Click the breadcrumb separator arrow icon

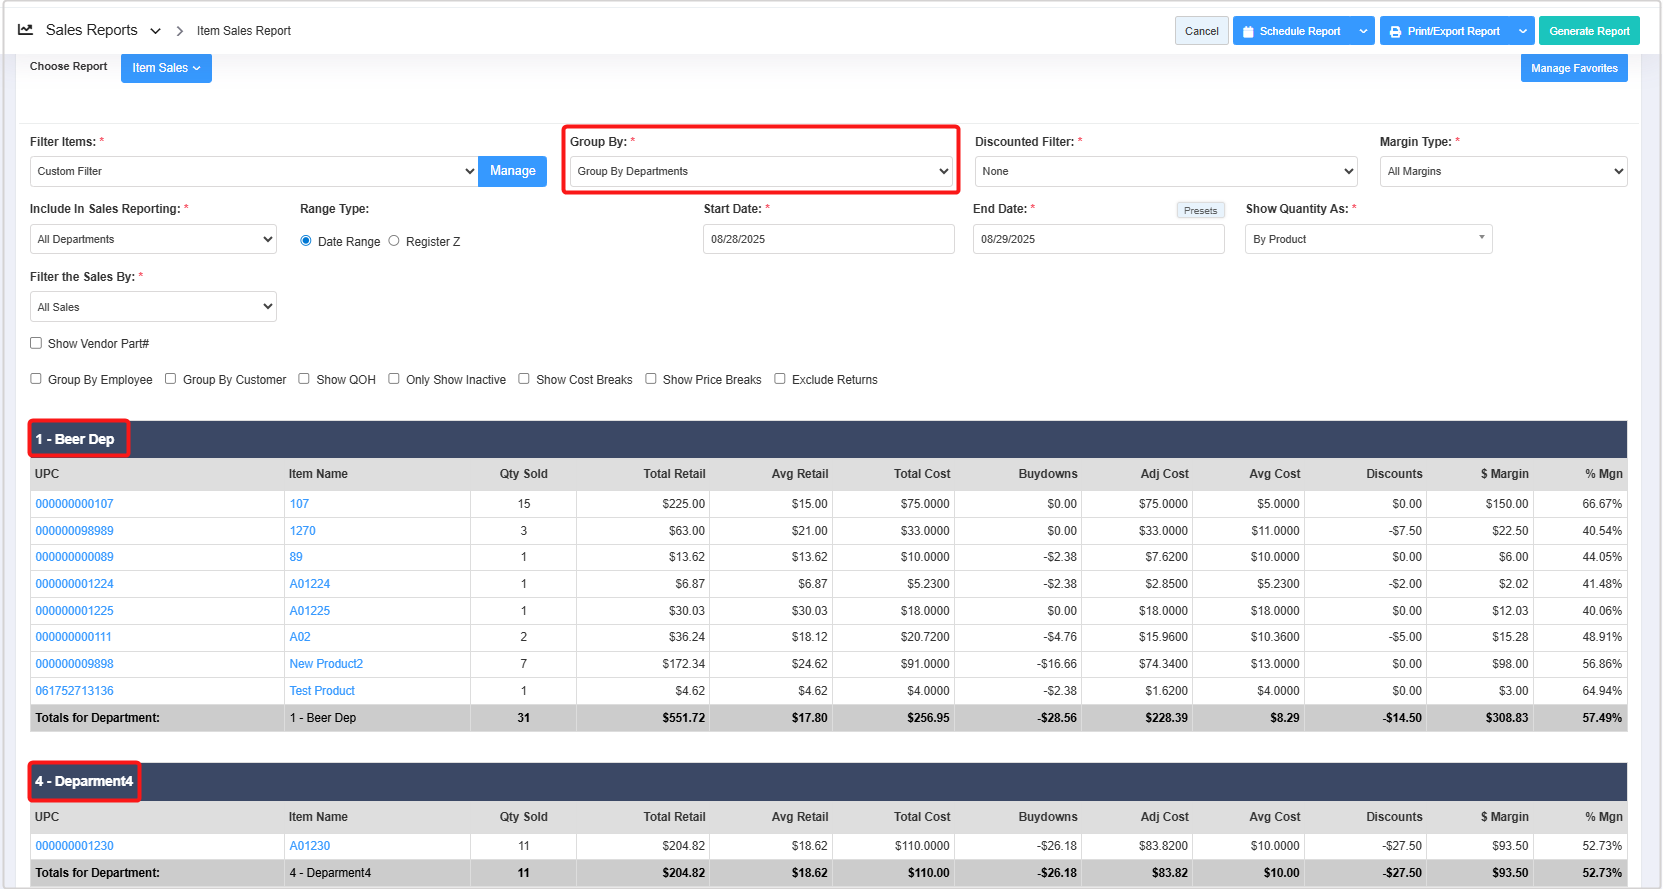[180, 31]
